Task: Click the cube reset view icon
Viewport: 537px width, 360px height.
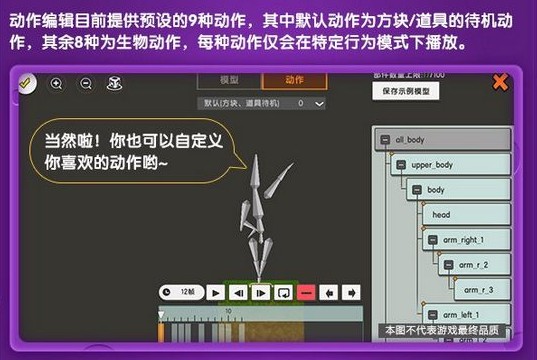Action: [114, 83]
